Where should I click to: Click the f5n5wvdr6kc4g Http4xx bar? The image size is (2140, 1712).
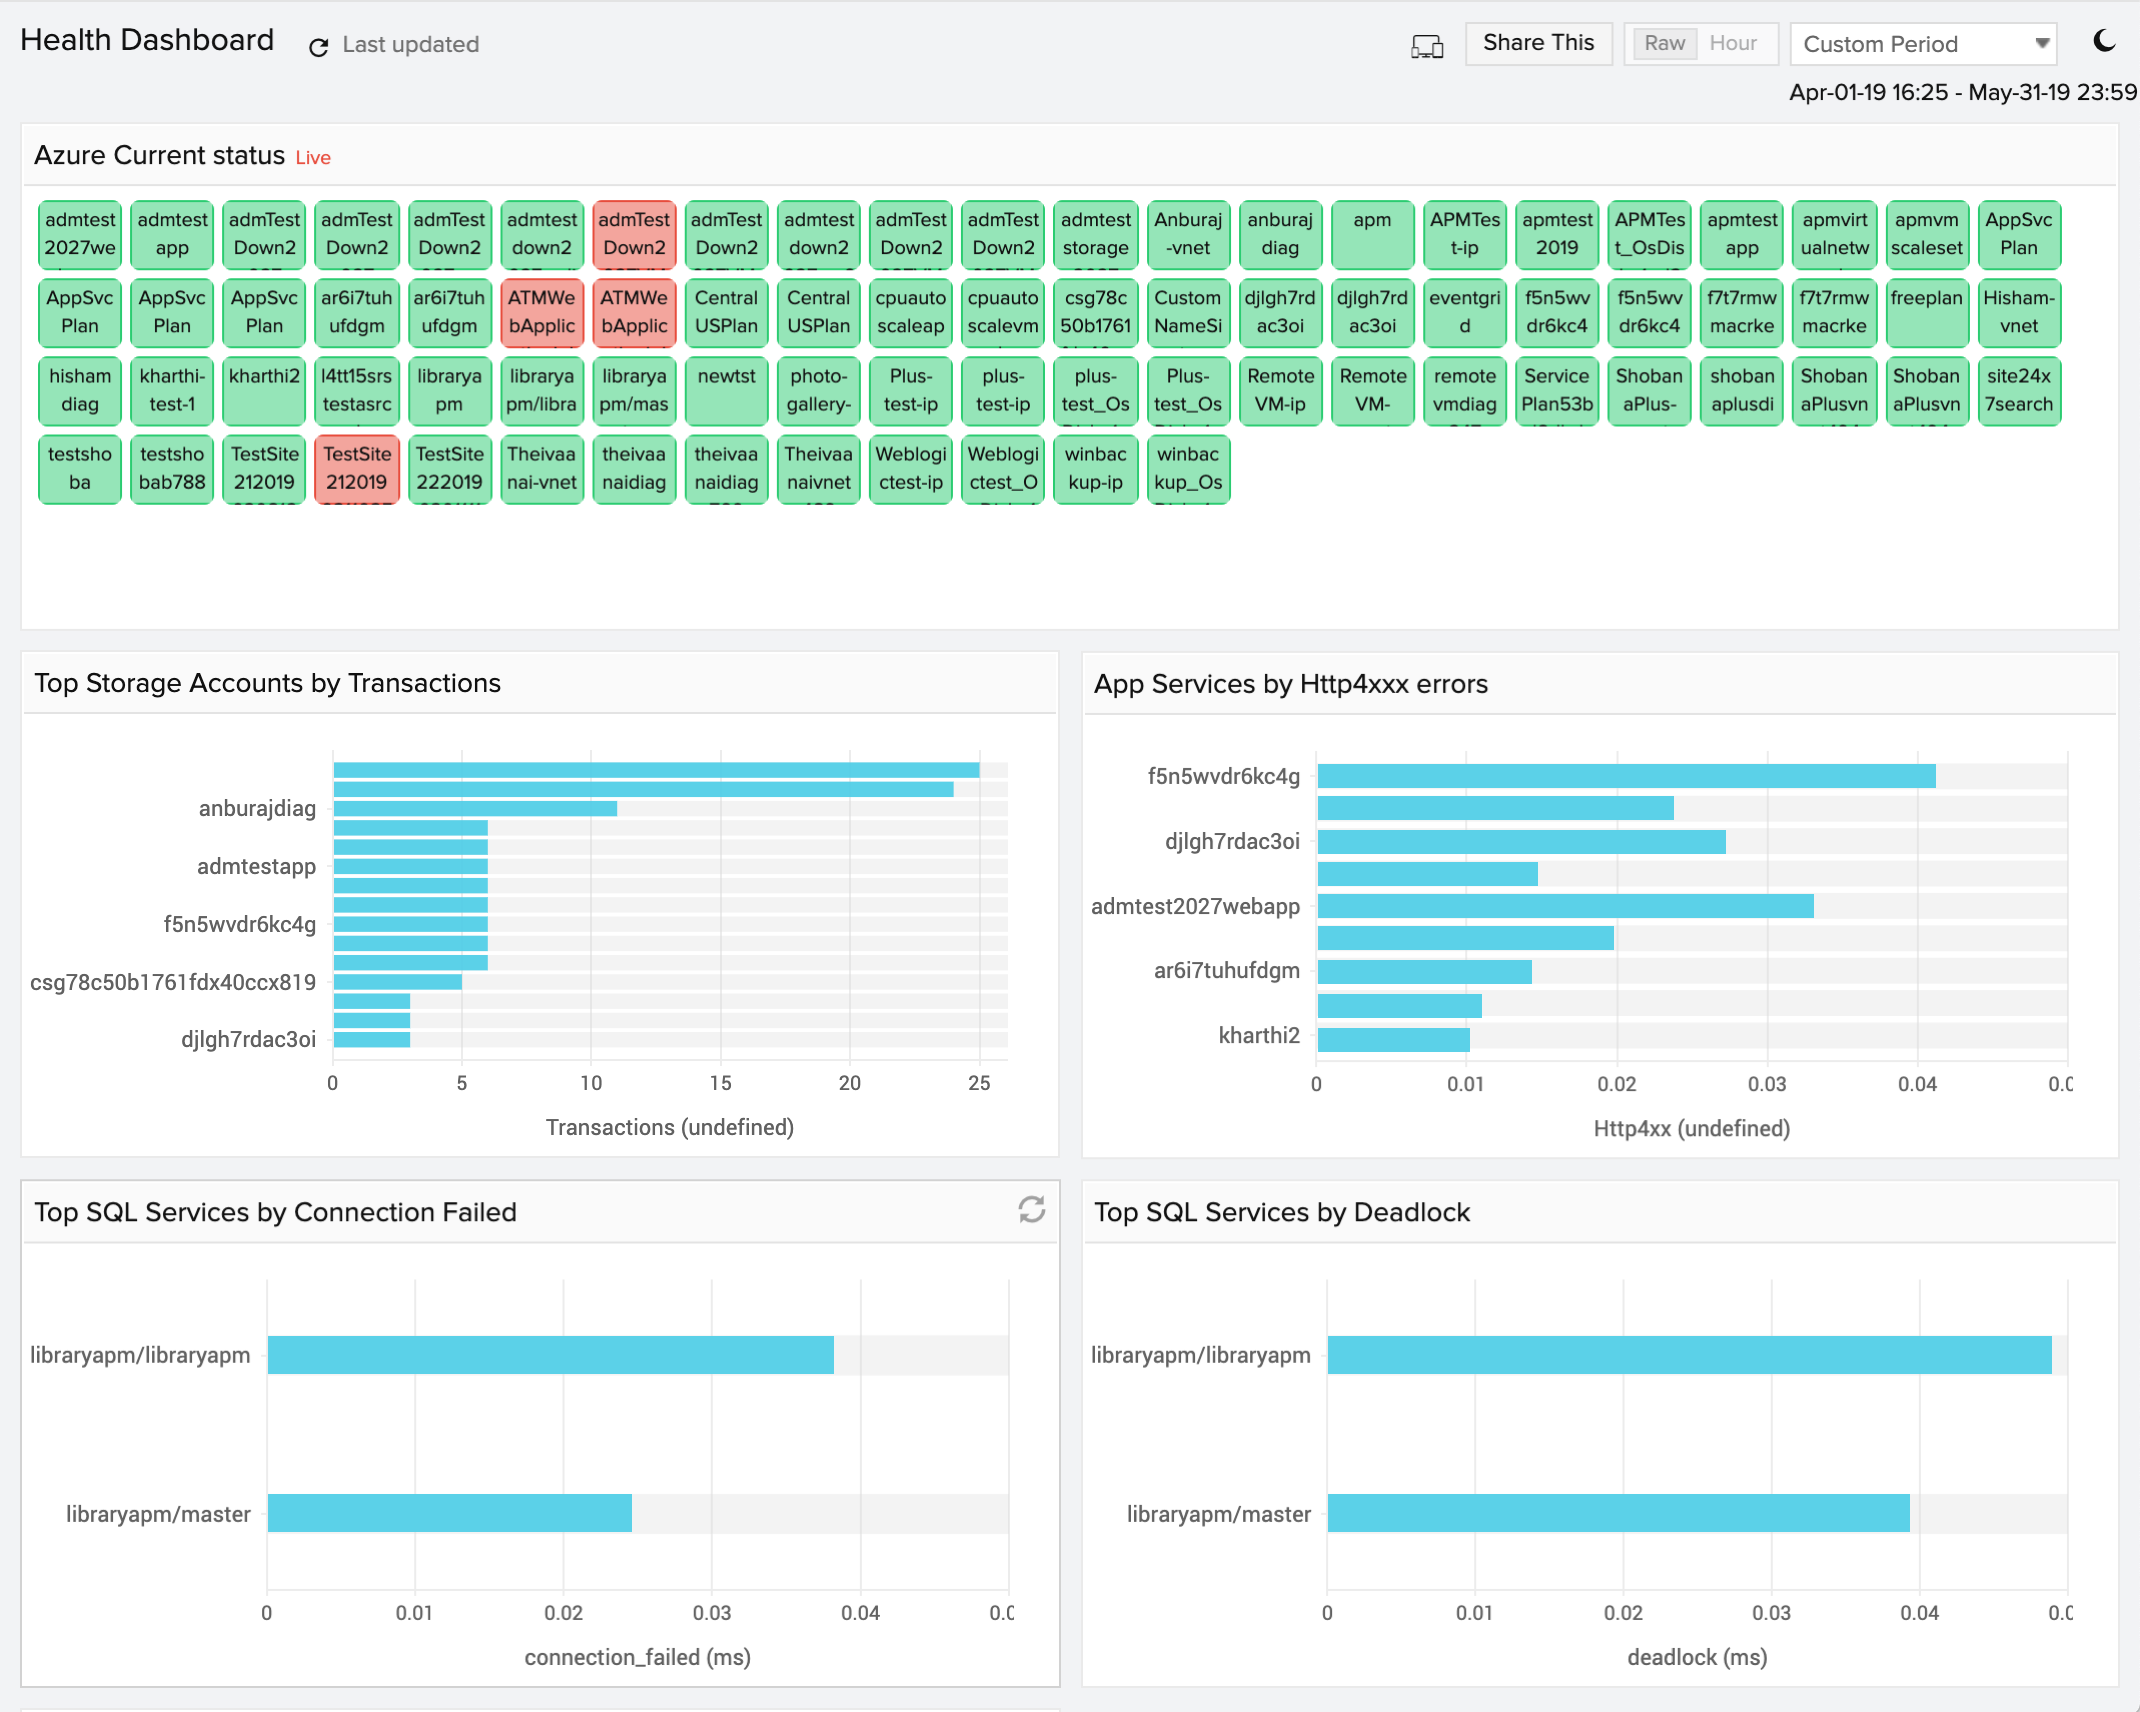pyautogui.click(x=1626, y=776)
